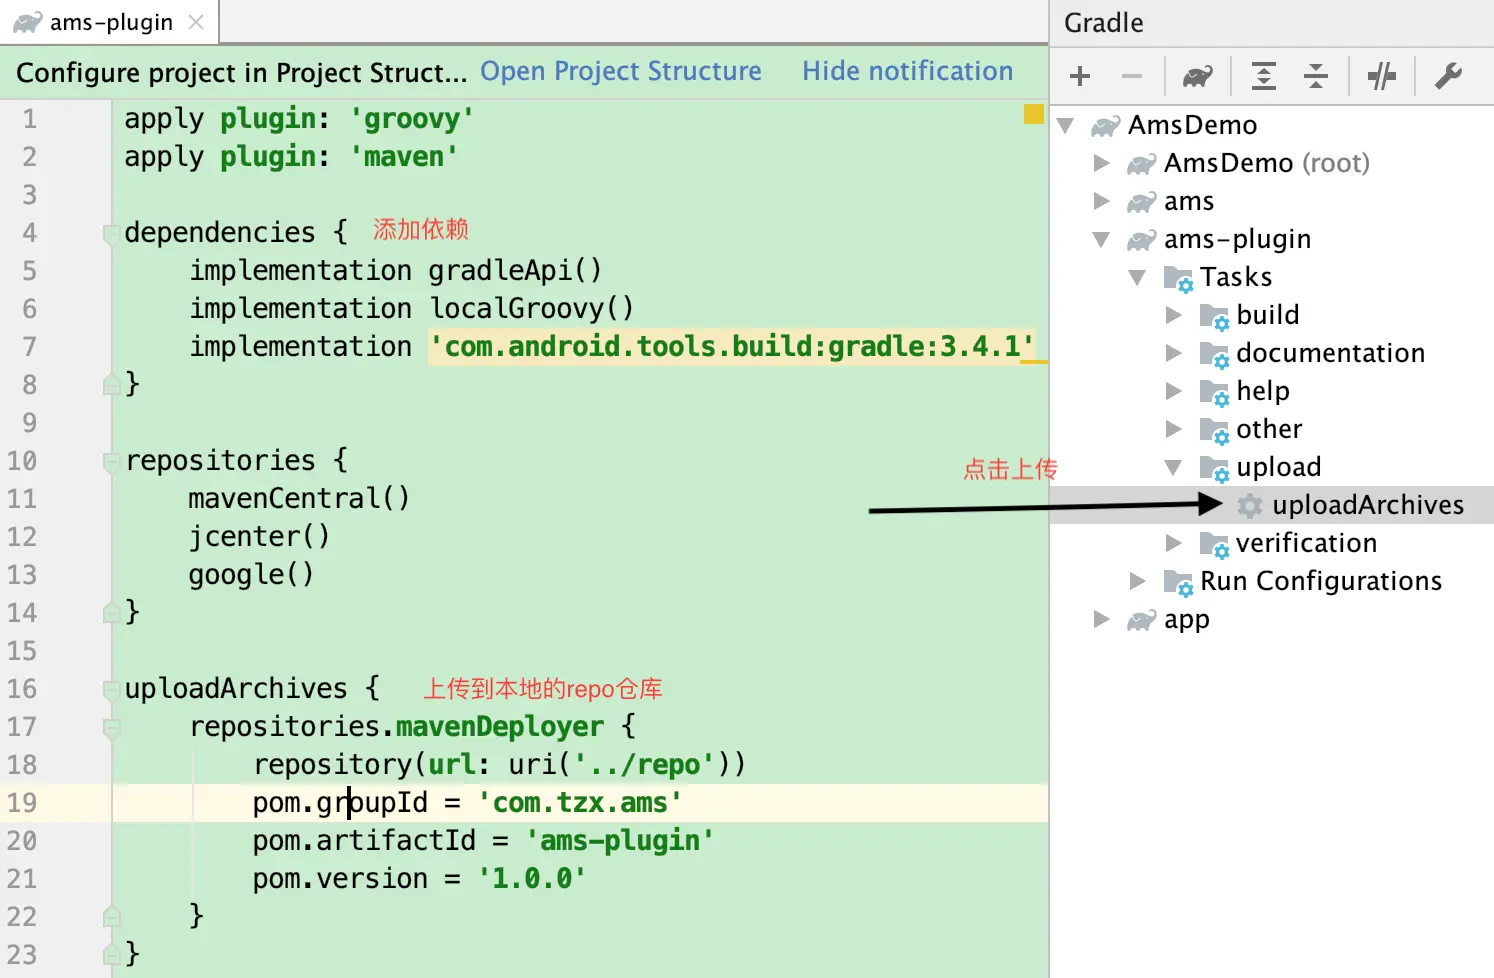Screen dimensions: 1494x978
Task: Click the ams-plugin tab elephant icon
Action: pyautogui.click(x=28, y=22)
